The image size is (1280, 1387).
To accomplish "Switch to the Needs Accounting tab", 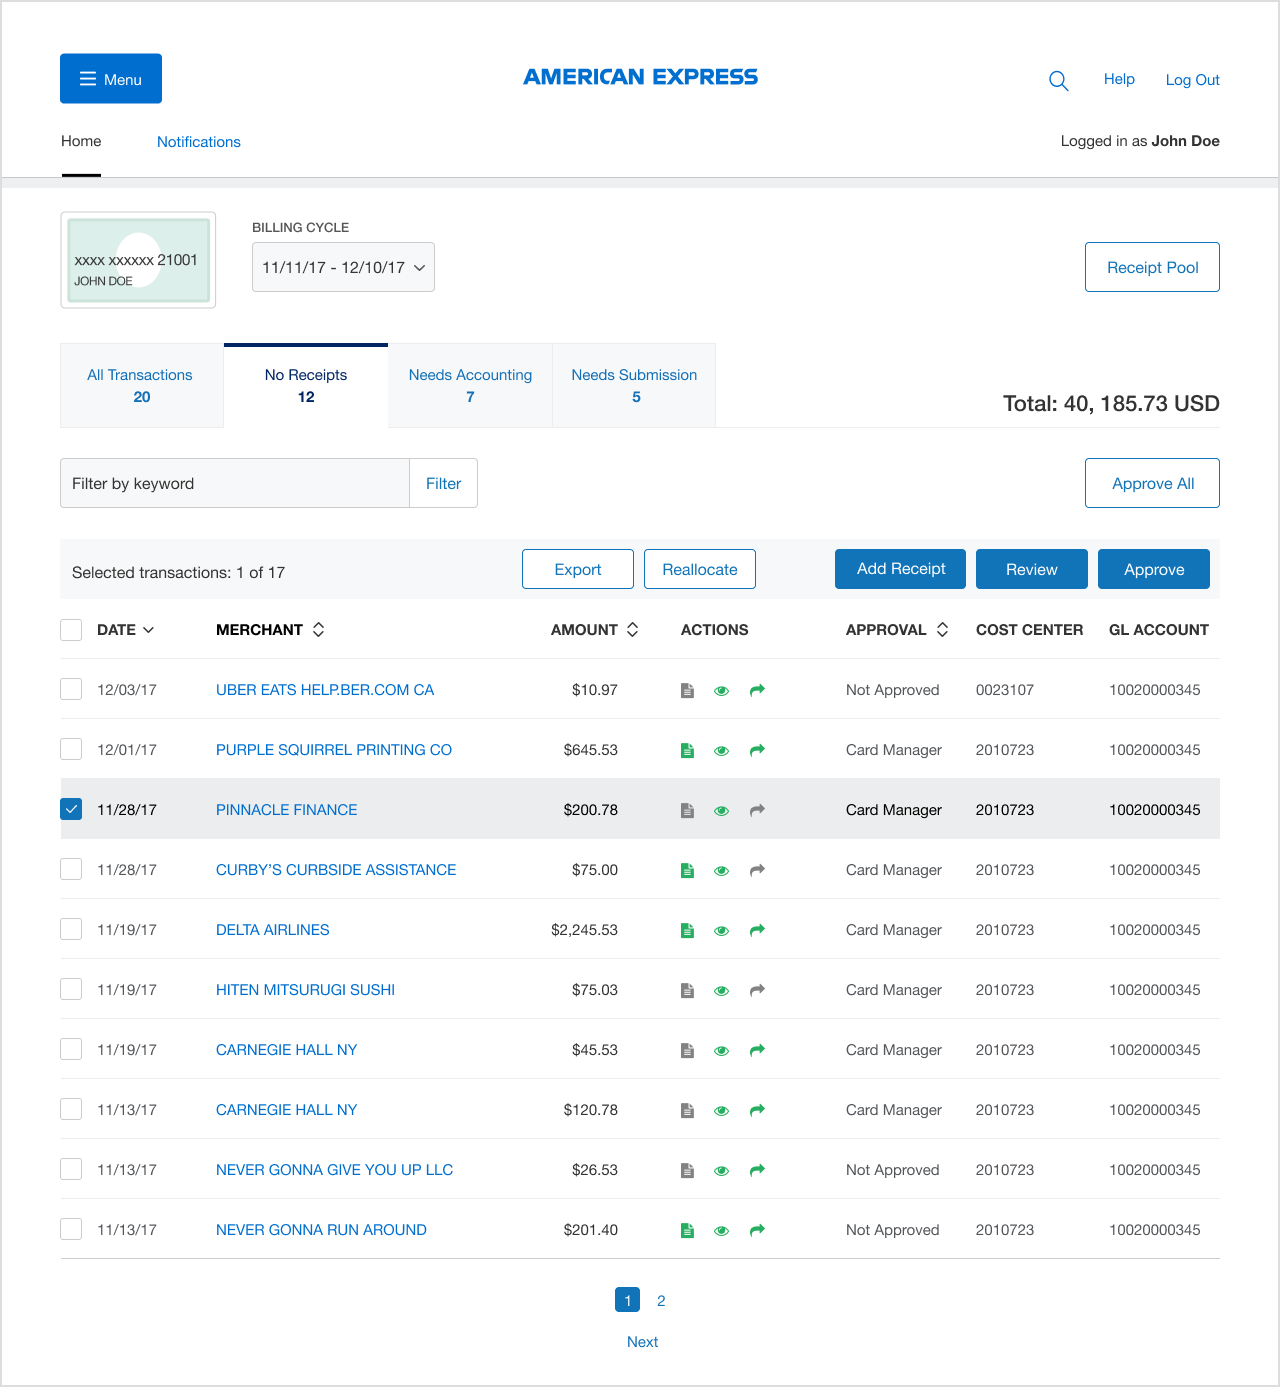I will coord(470,386).
